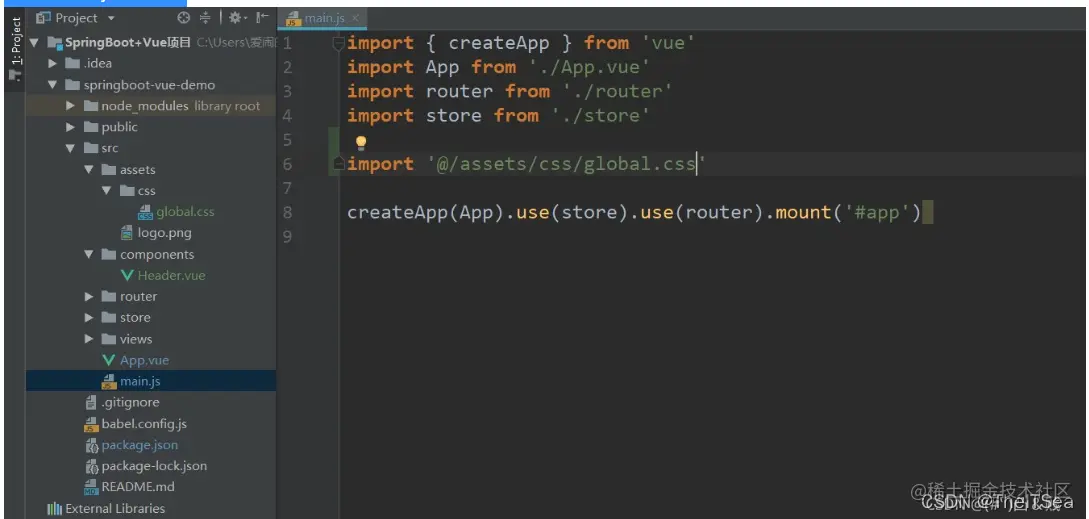Collapse the src folder
Viewport: 1089px width, 519px height.
coord(70,149)
